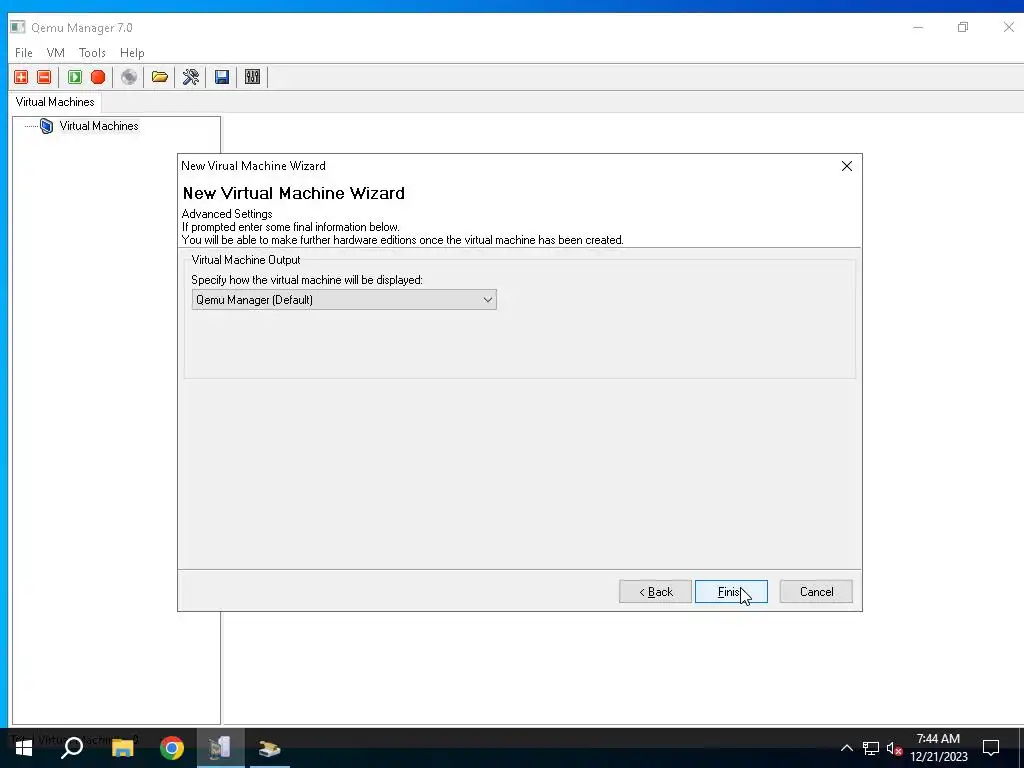The width and height of the screenshot is (1024, 768).
Task: Open the File menu
Action: click(x=24, y=53)
